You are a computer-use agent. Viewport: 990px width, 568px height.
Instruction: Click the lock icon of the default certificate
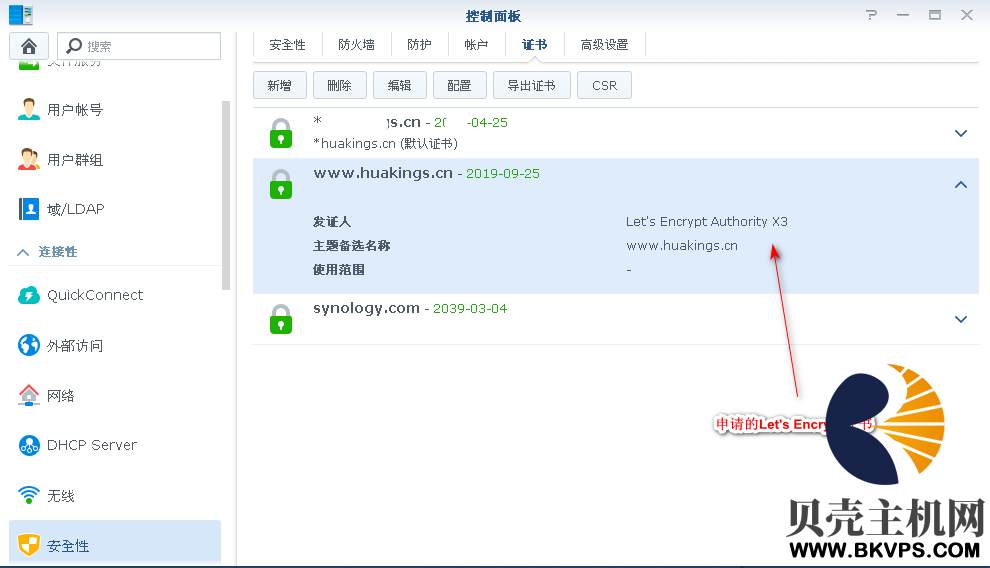click(281, 133)
